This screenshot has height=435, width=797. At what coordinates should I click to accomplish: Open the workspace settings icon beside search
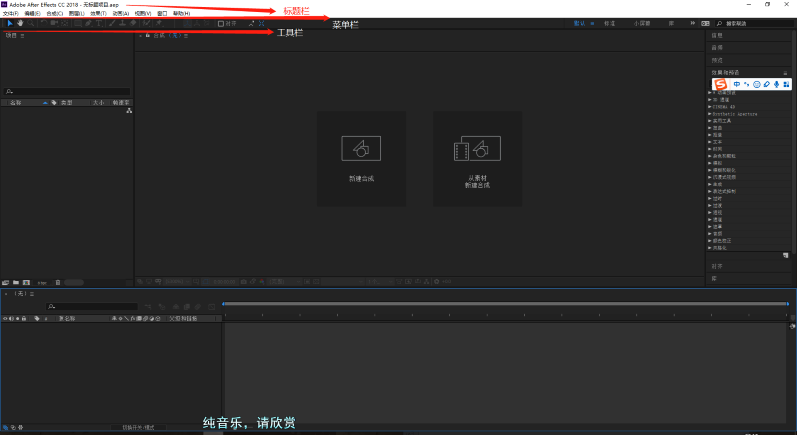(x=705, y=23)
